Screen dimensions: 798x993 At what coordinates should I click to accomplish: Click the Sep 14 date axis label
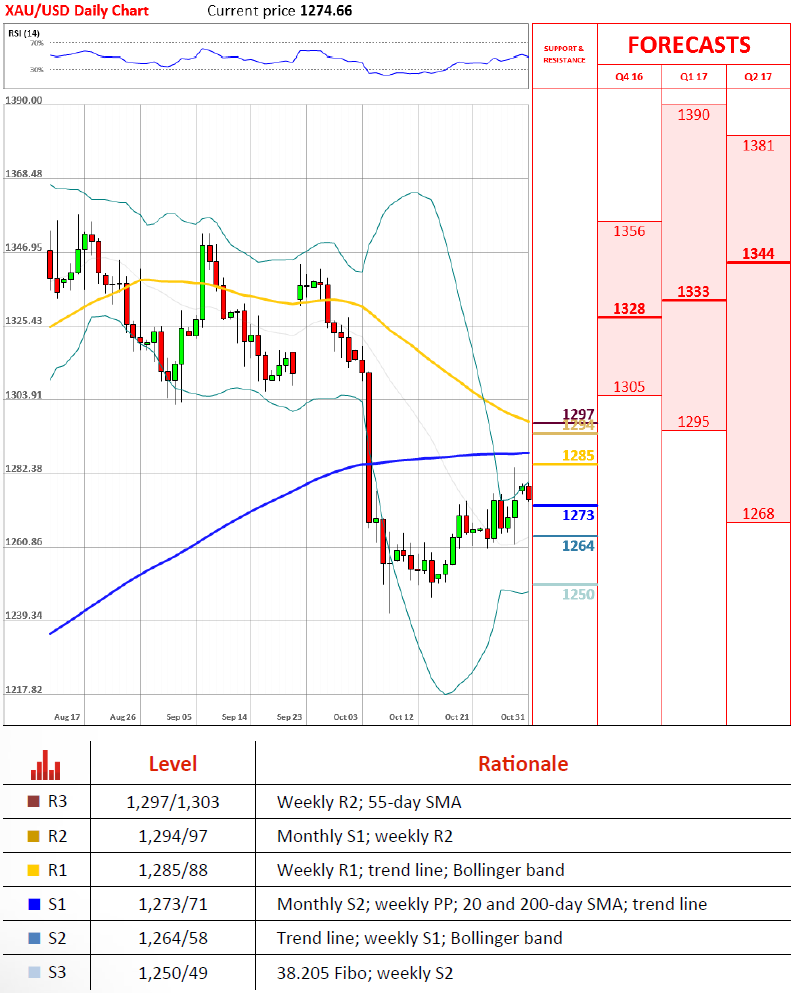(234, 718)
